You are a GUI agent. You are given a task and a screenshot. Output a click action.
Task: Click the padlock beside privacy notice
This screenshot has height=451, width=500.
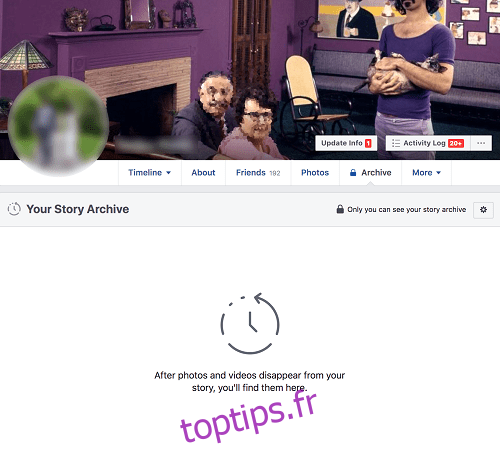(x=340, y=209)
